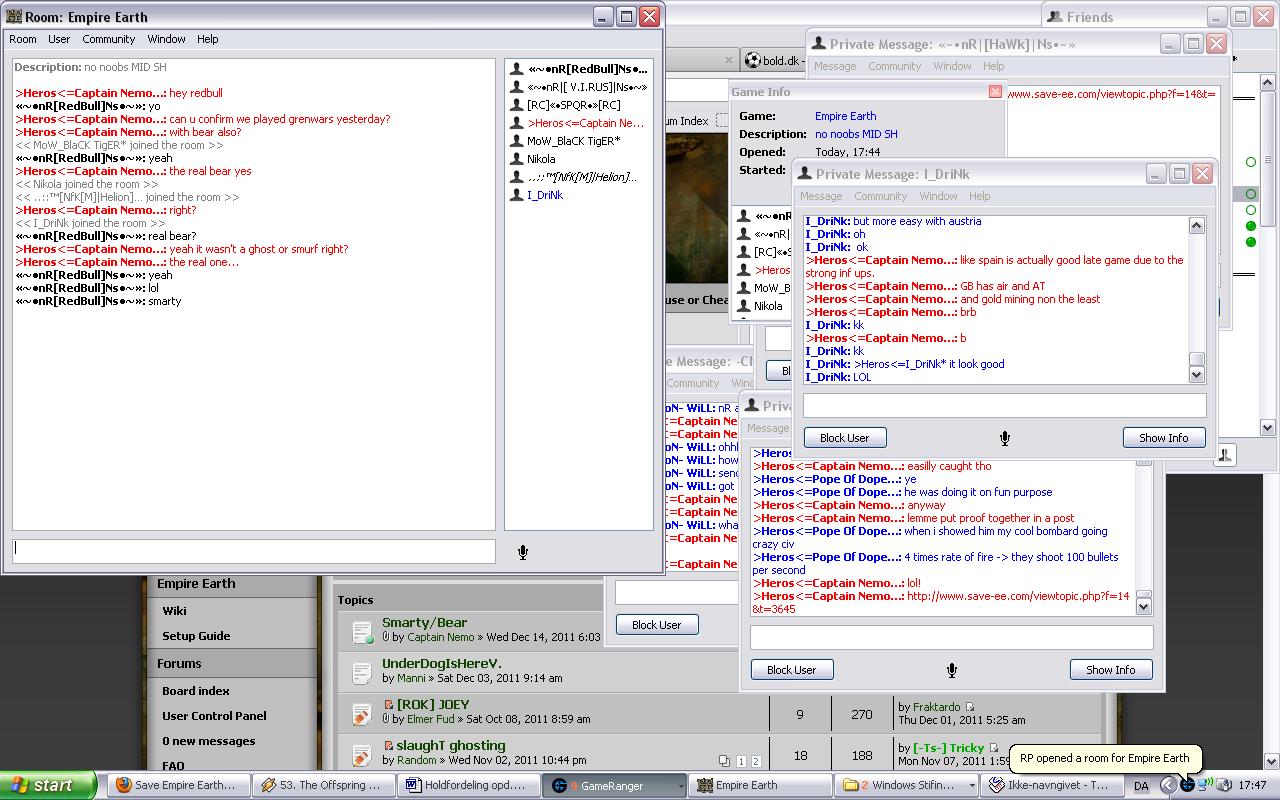Viewport: 1280px width, 800px height.
Task: Toggle the microphone in Empire Earth room
Action: click(522, 552)
